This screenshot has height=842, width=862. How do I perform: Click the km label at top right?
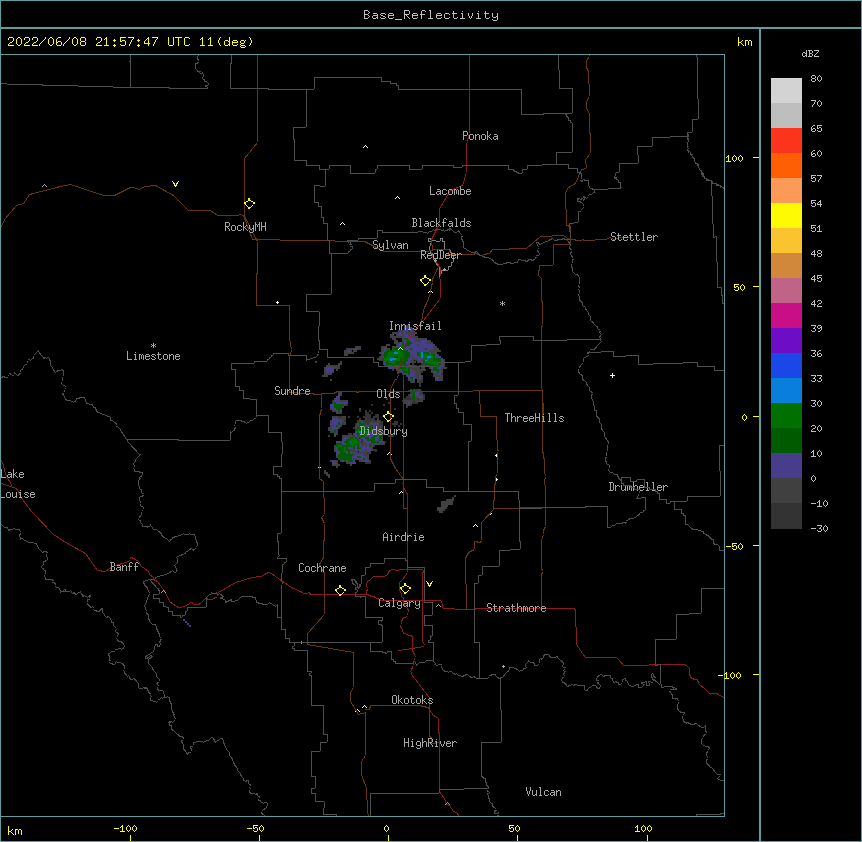744,42
